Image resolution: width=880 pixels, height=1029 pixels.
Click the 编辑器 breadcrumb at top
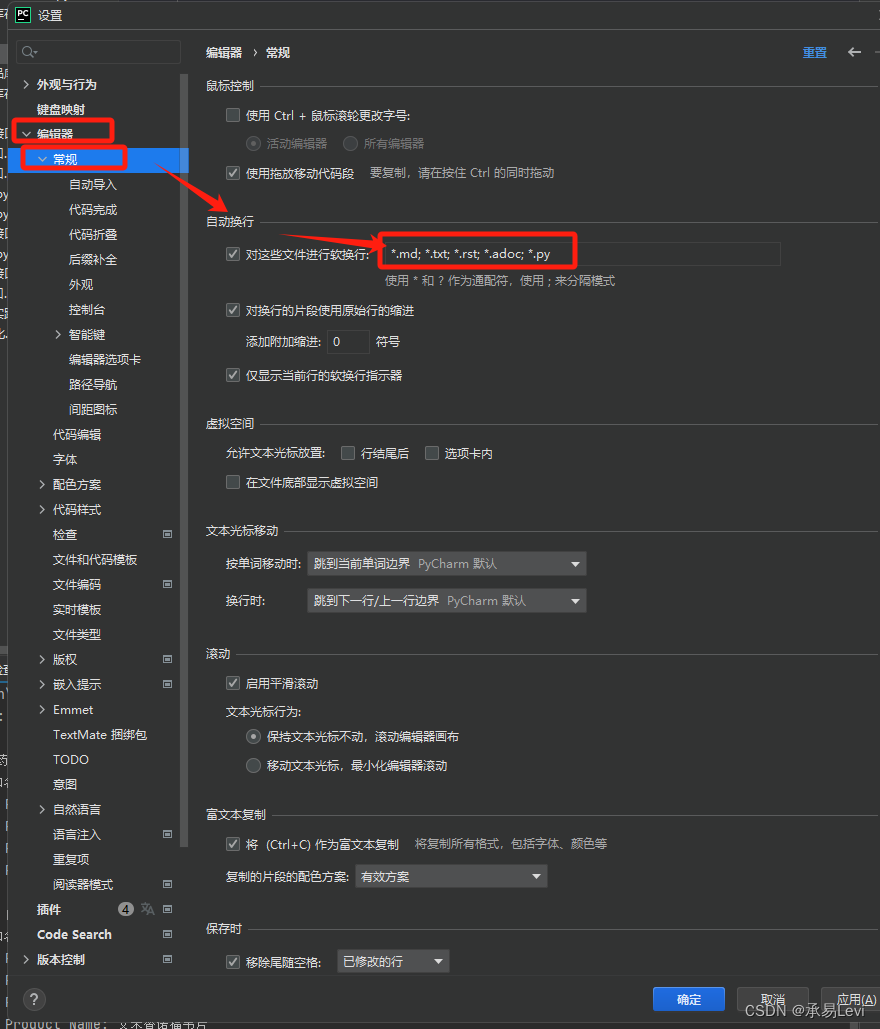(x=224, y=52)
